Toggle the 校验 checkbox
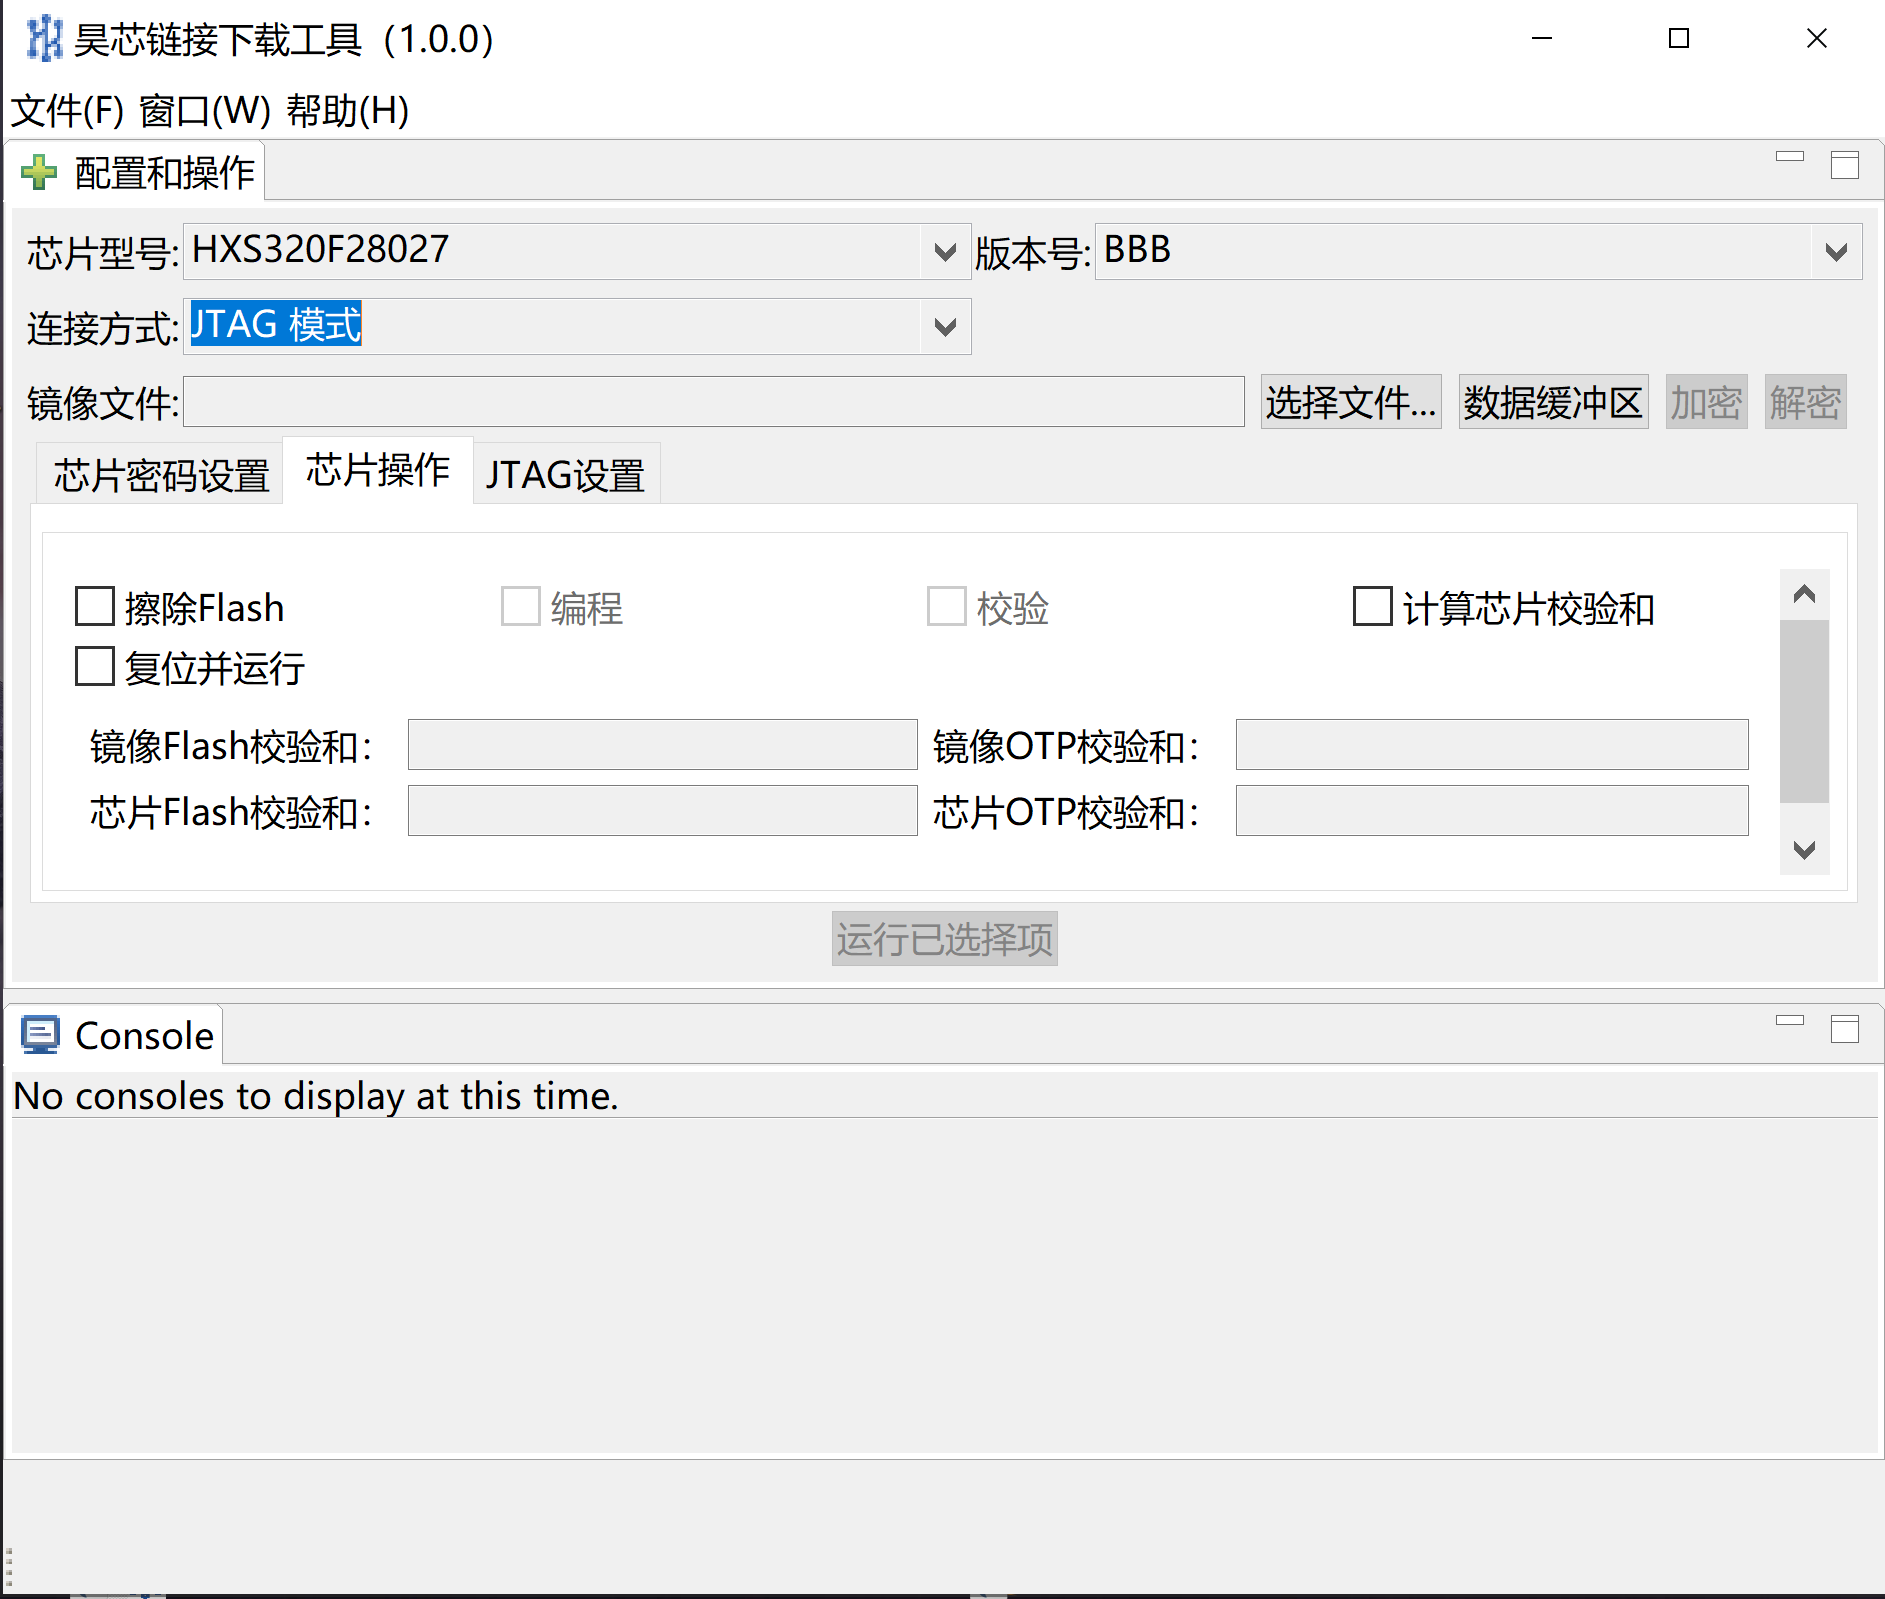1885x1599 pixels. click(947, 606)
